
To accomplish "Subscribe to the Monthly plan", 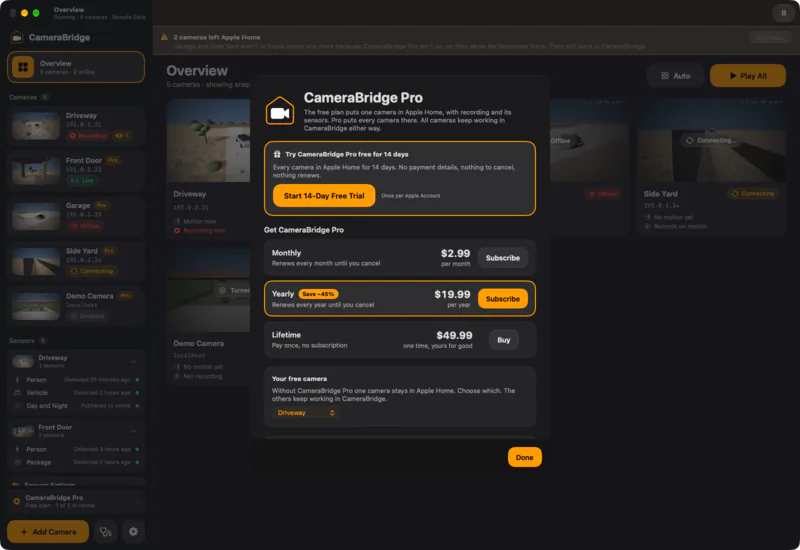I will tap(503, 258).
